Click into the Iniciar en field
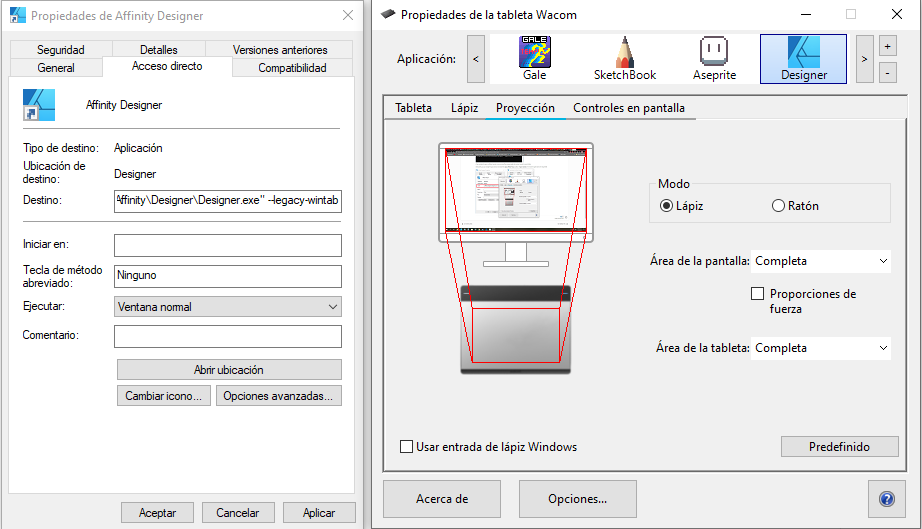This screenshot has width=922, height=529. click(228, 246)
